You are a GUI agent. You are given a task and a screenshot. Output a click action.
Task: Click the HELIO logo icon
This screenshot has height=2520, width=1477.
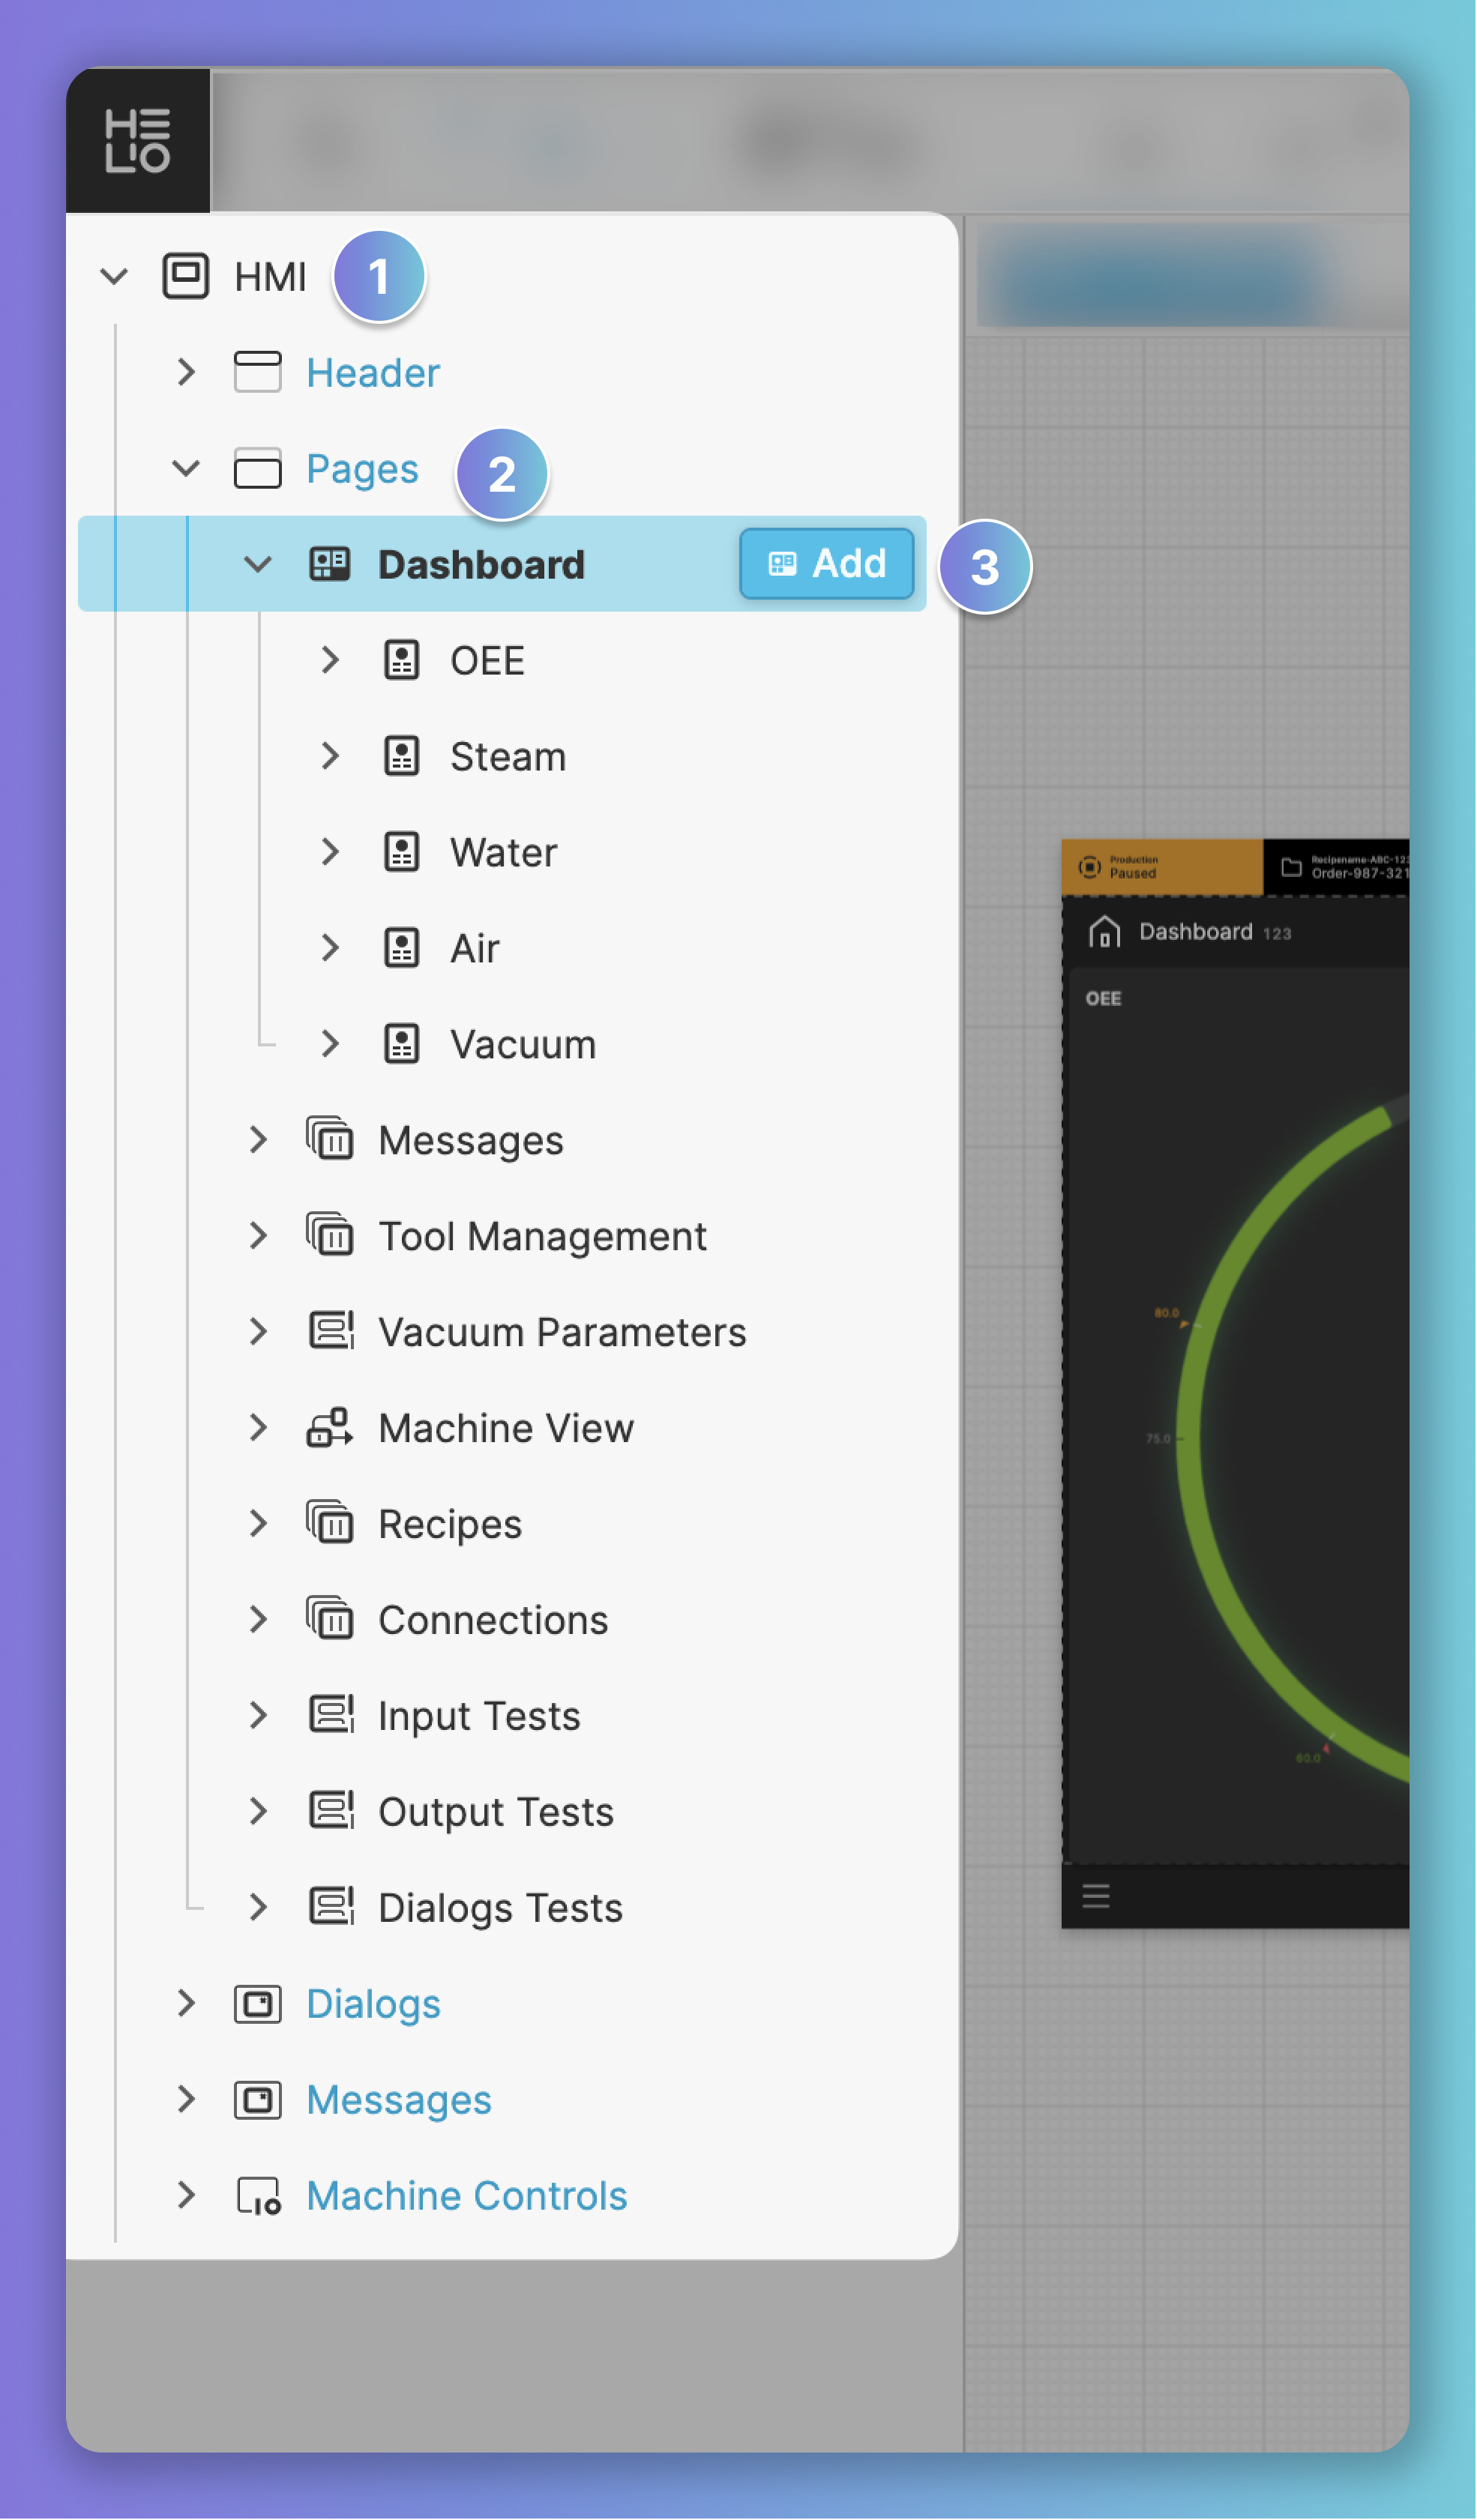pos(138,140)
